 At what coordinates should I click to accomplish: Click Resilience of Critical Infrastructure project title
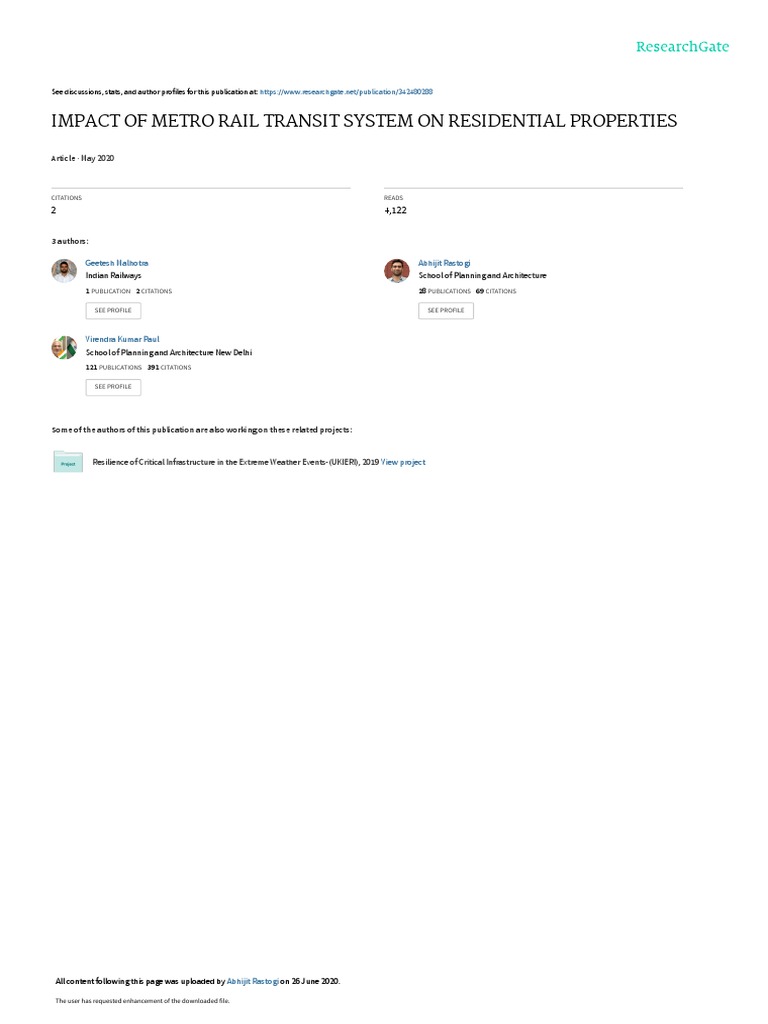[x=236, y=462]
